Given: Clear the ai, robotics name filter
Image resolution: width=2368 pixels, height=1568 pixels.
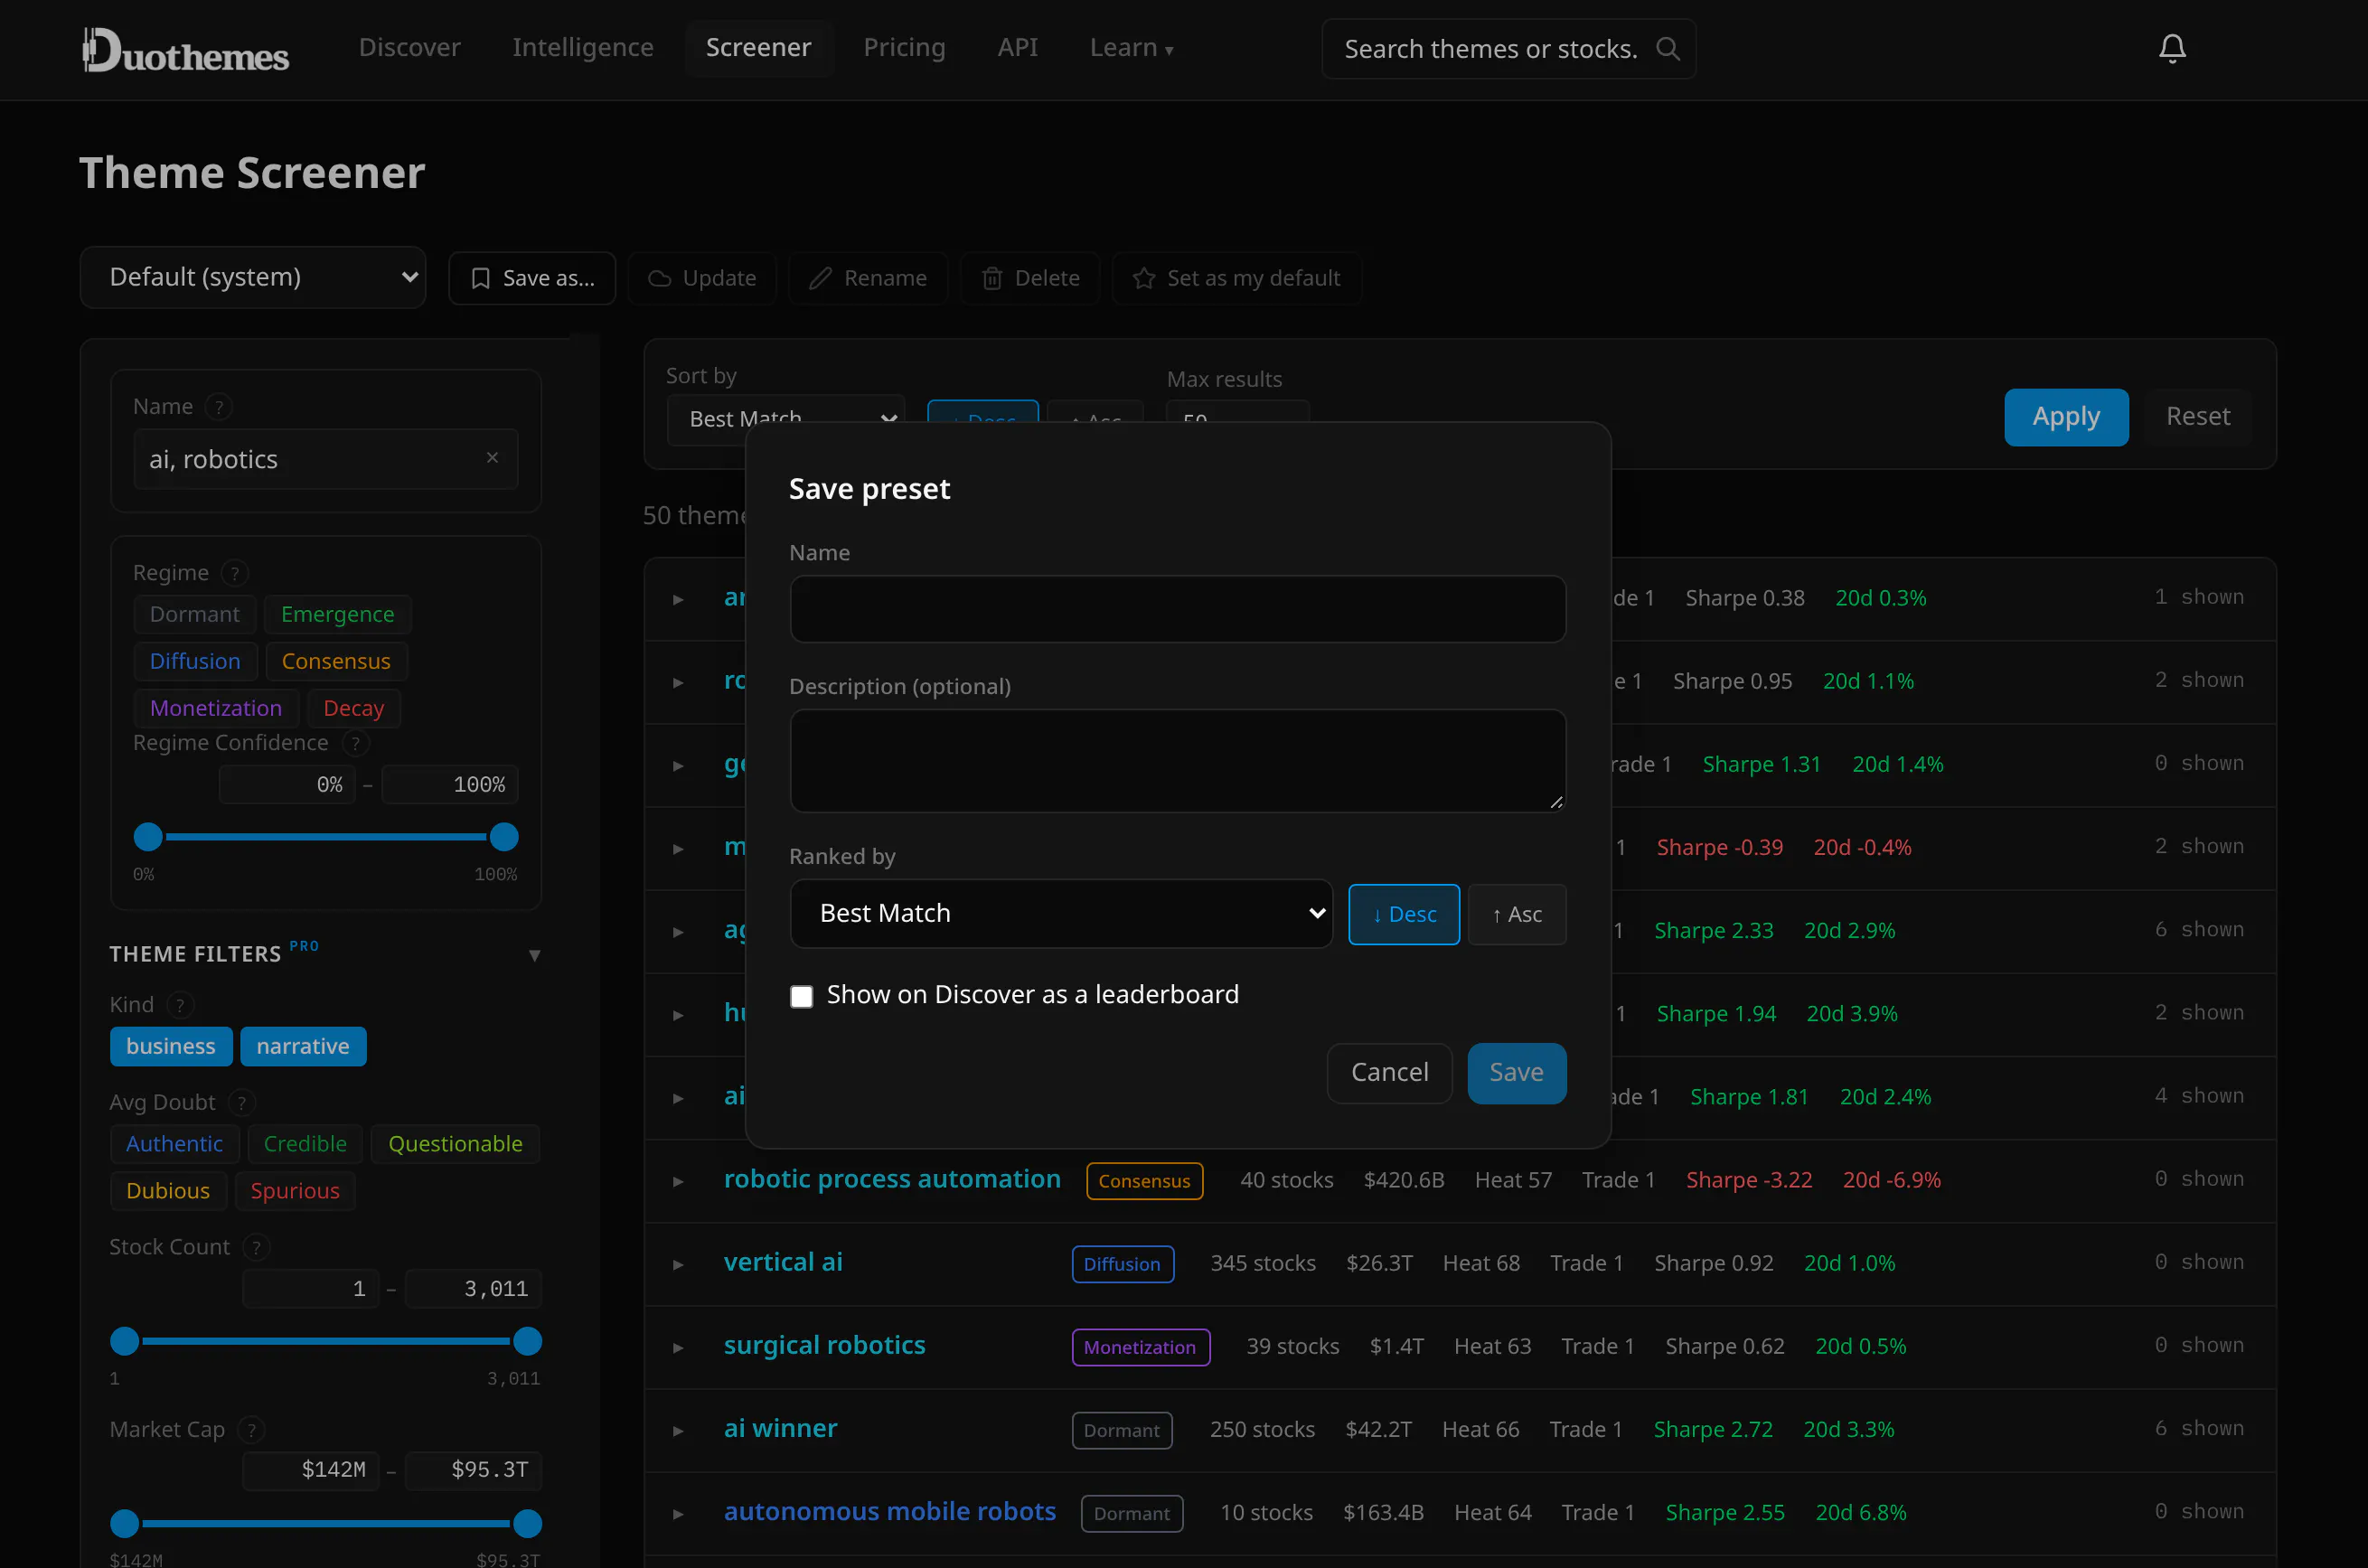Looking at the screenshot, I should 492,458.
